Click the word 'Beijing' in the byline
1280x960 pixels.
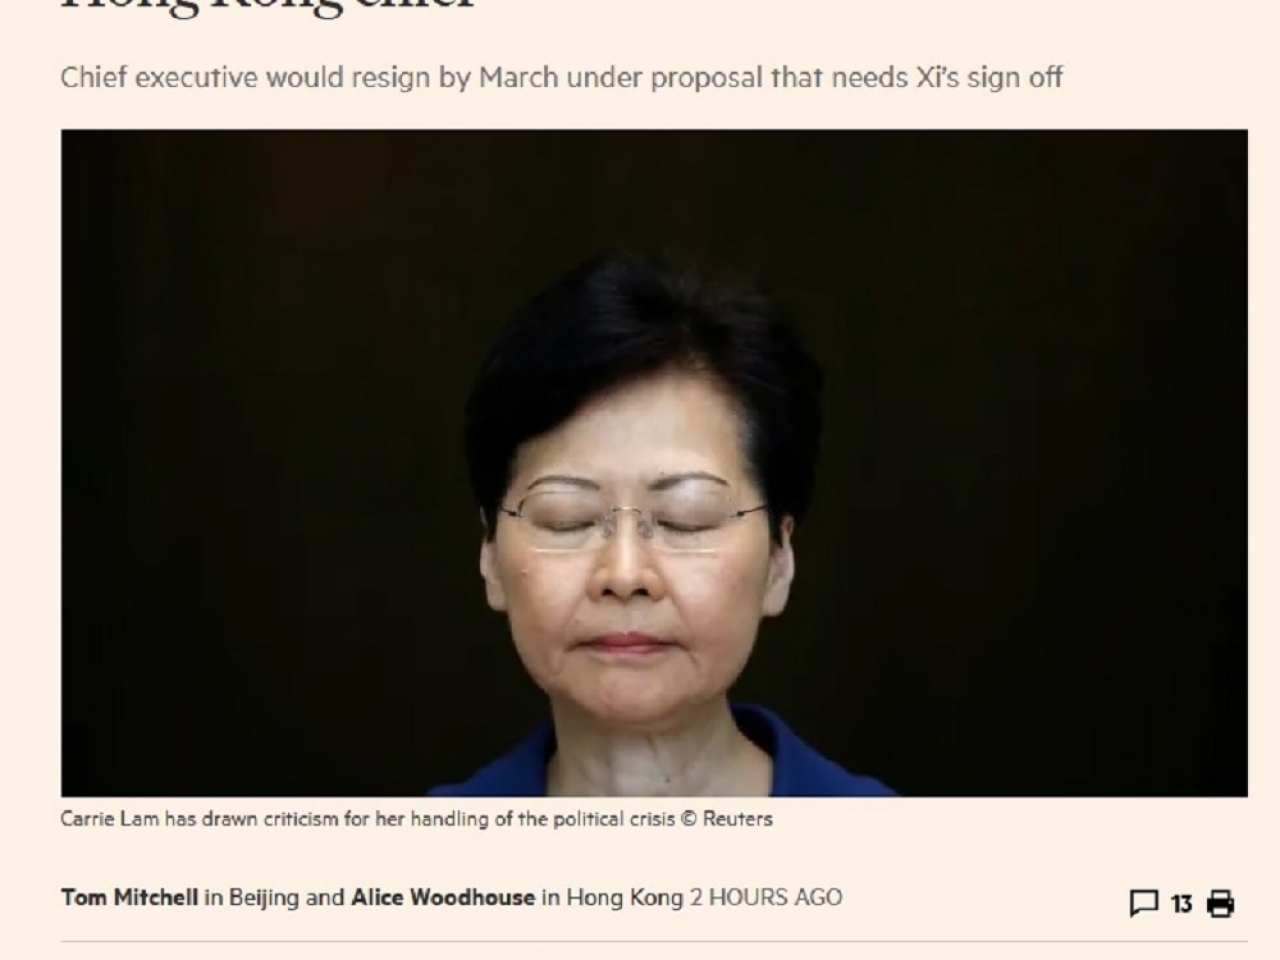point(264,897)
